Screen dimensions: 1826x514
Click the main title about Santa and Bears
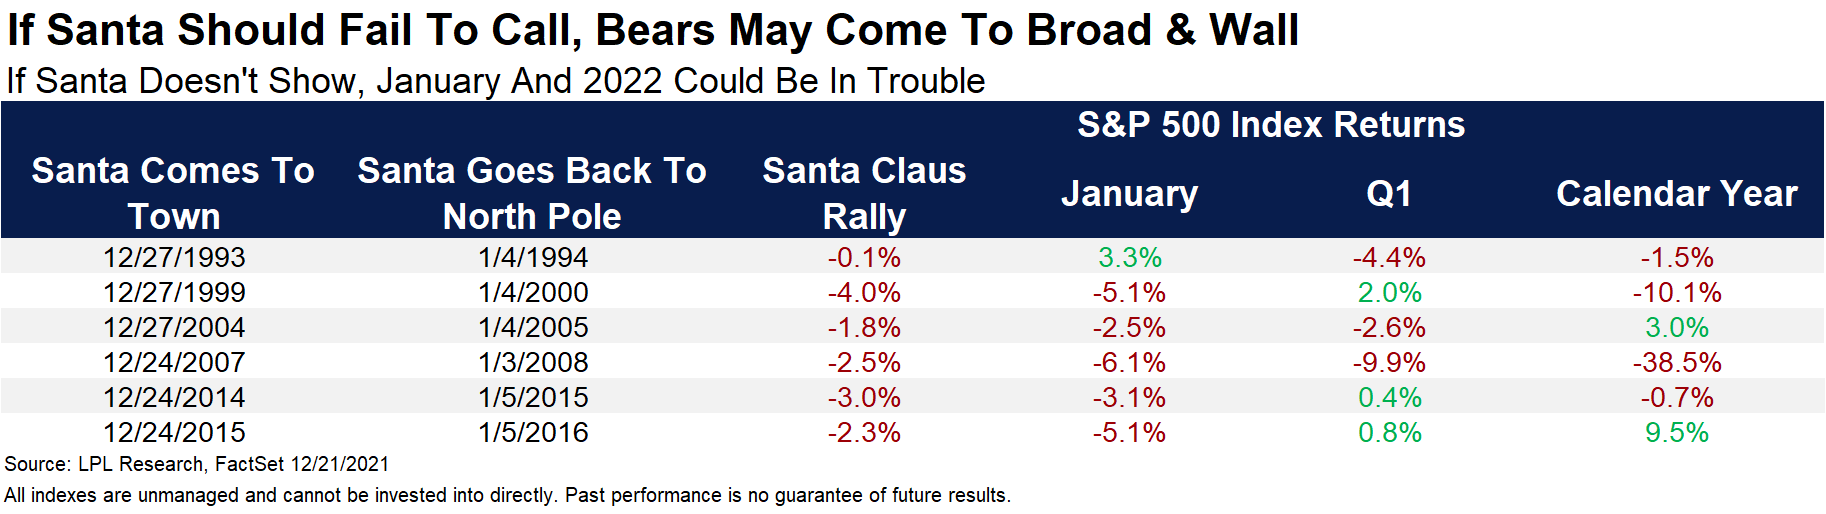click(652, 30)
